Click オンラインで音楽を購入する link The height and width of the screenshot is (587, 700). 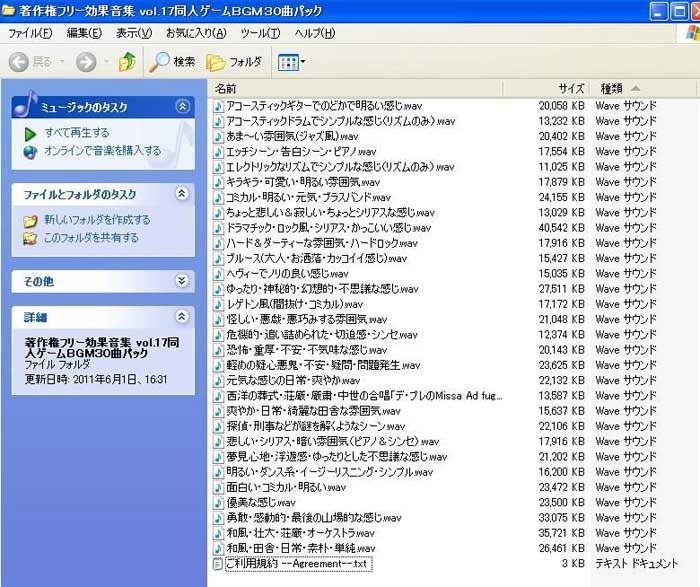pyautogui.click(x=103, y=151)
